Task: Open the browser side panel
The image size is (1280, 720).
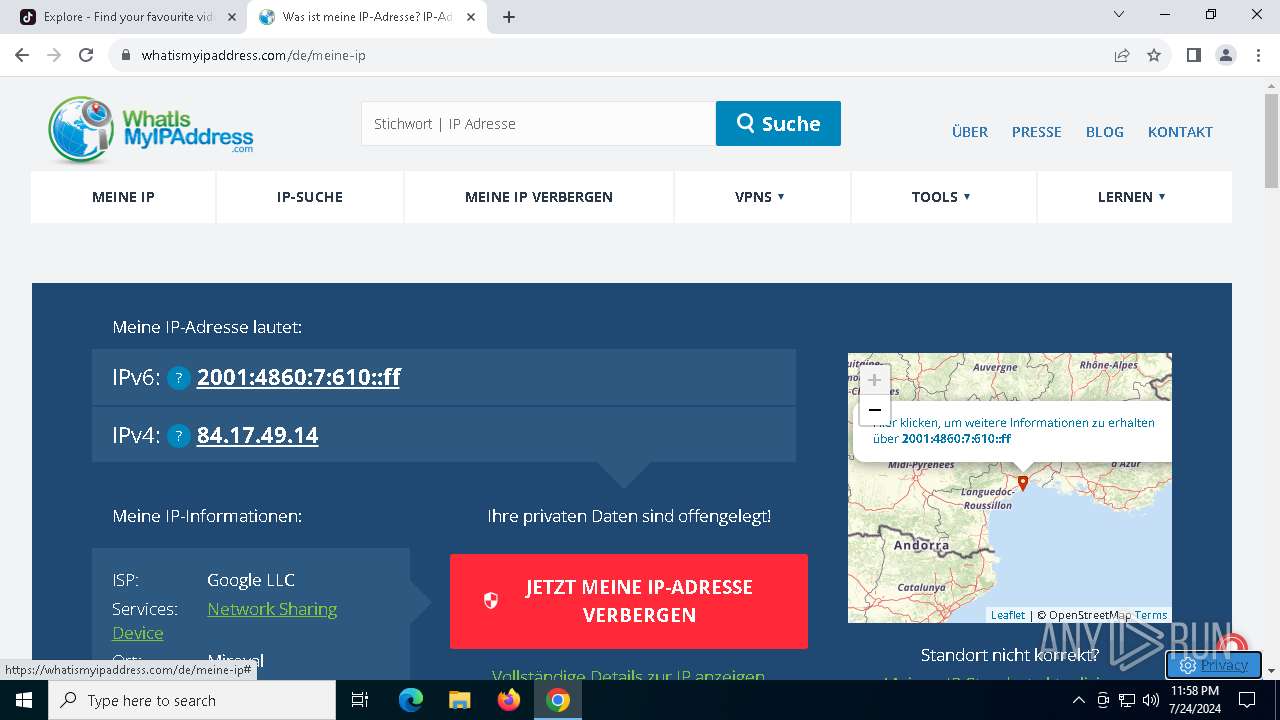Action: [1194, 55]
